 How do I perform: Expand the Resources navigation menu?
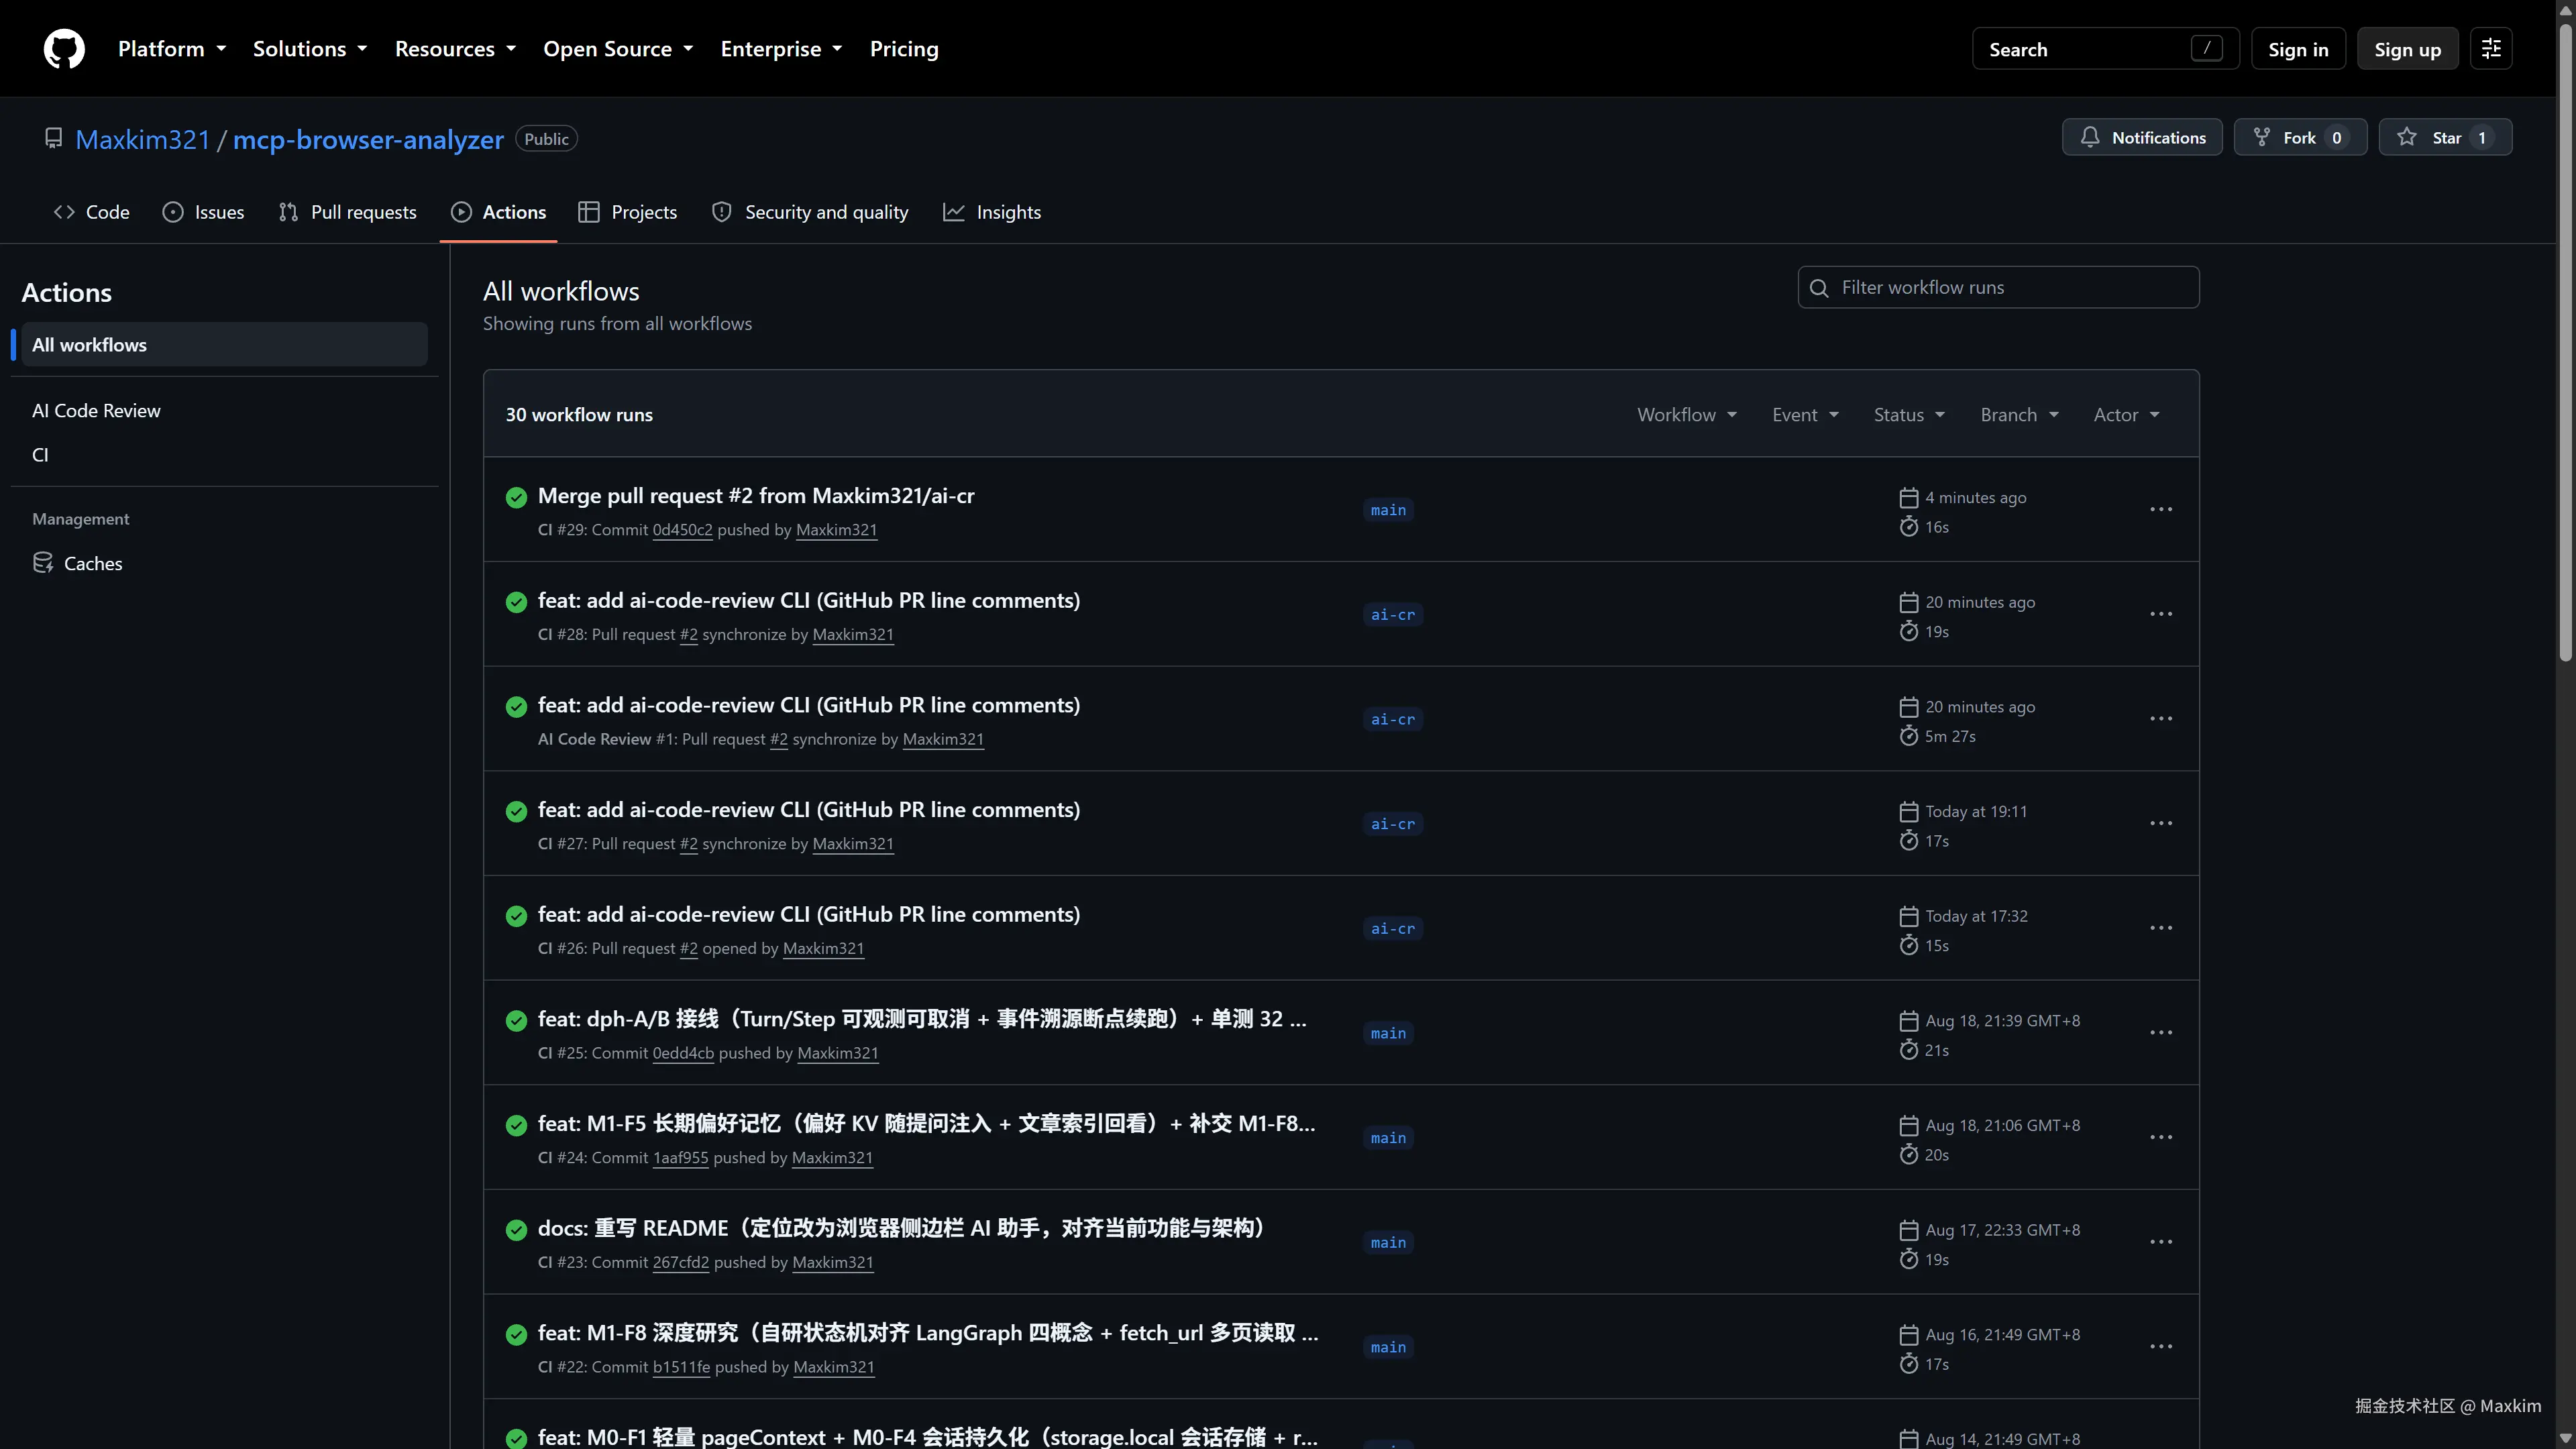coord(456,49)
